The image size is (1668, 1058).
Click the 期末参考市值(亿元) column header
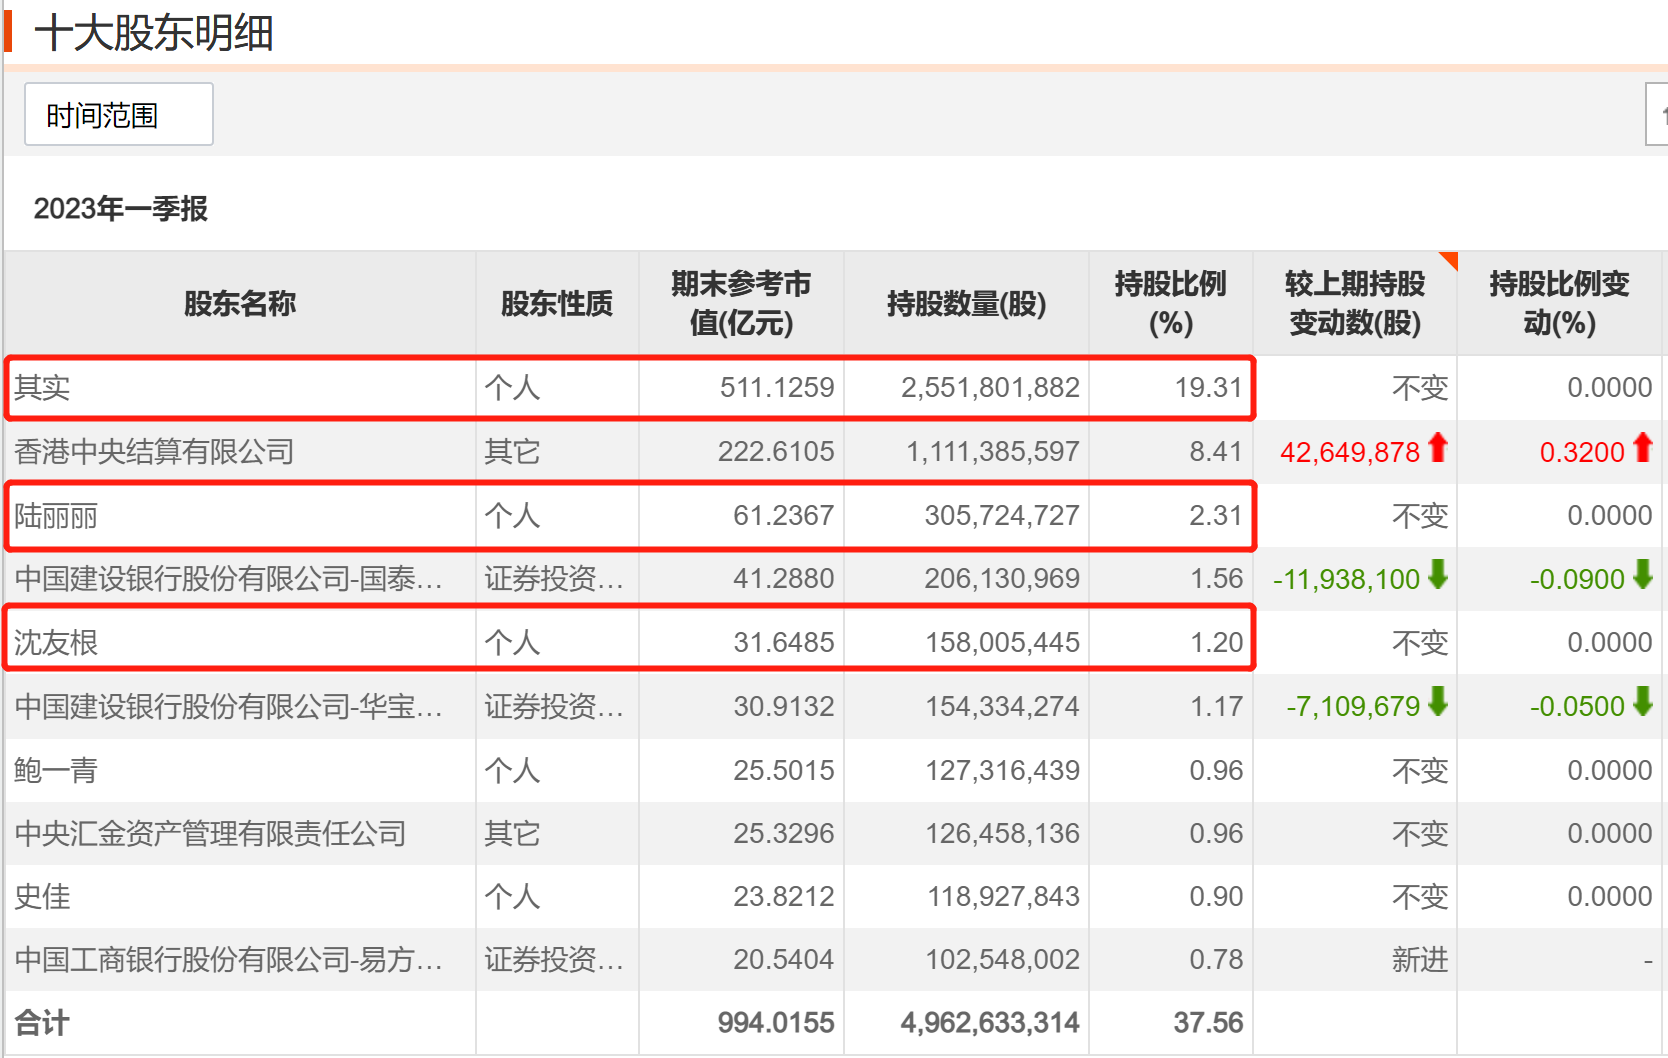[740, 302]
